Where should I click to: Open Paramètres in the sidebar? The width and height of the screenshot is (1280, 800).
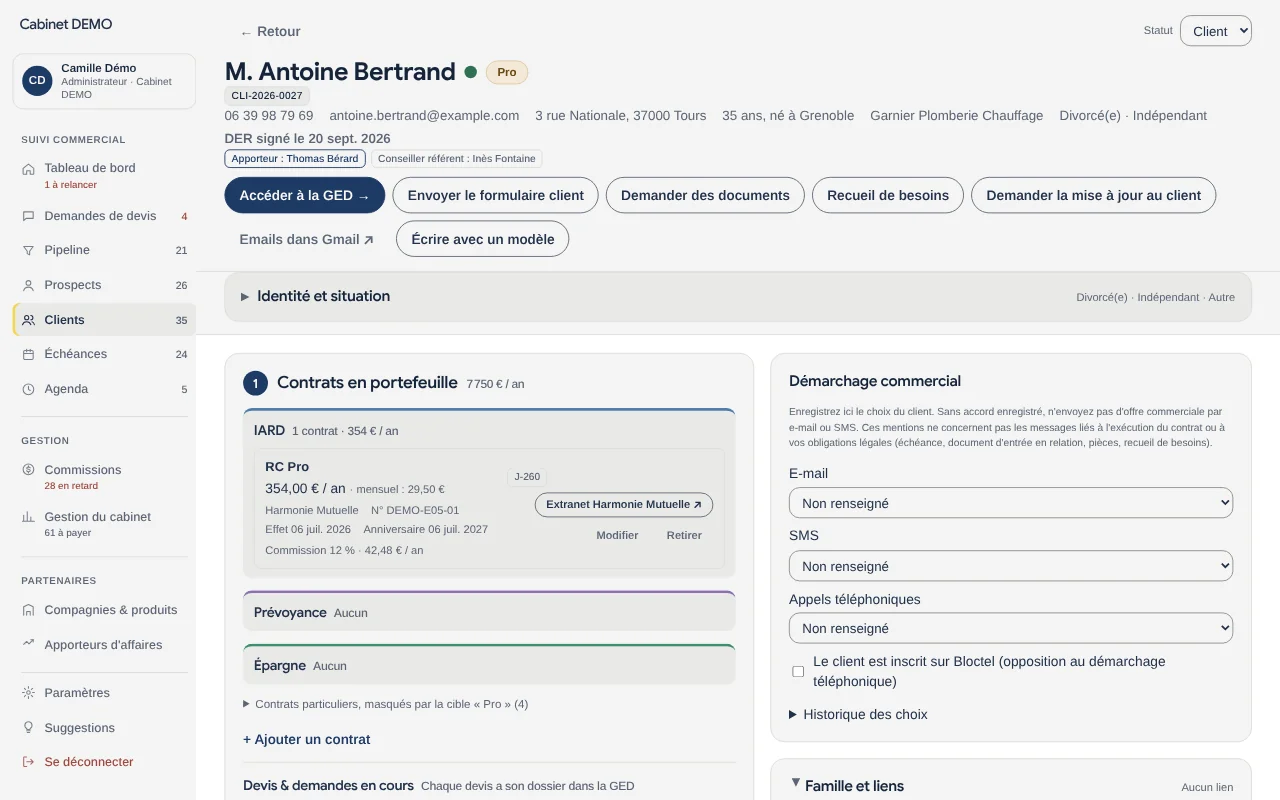point(104,693)
